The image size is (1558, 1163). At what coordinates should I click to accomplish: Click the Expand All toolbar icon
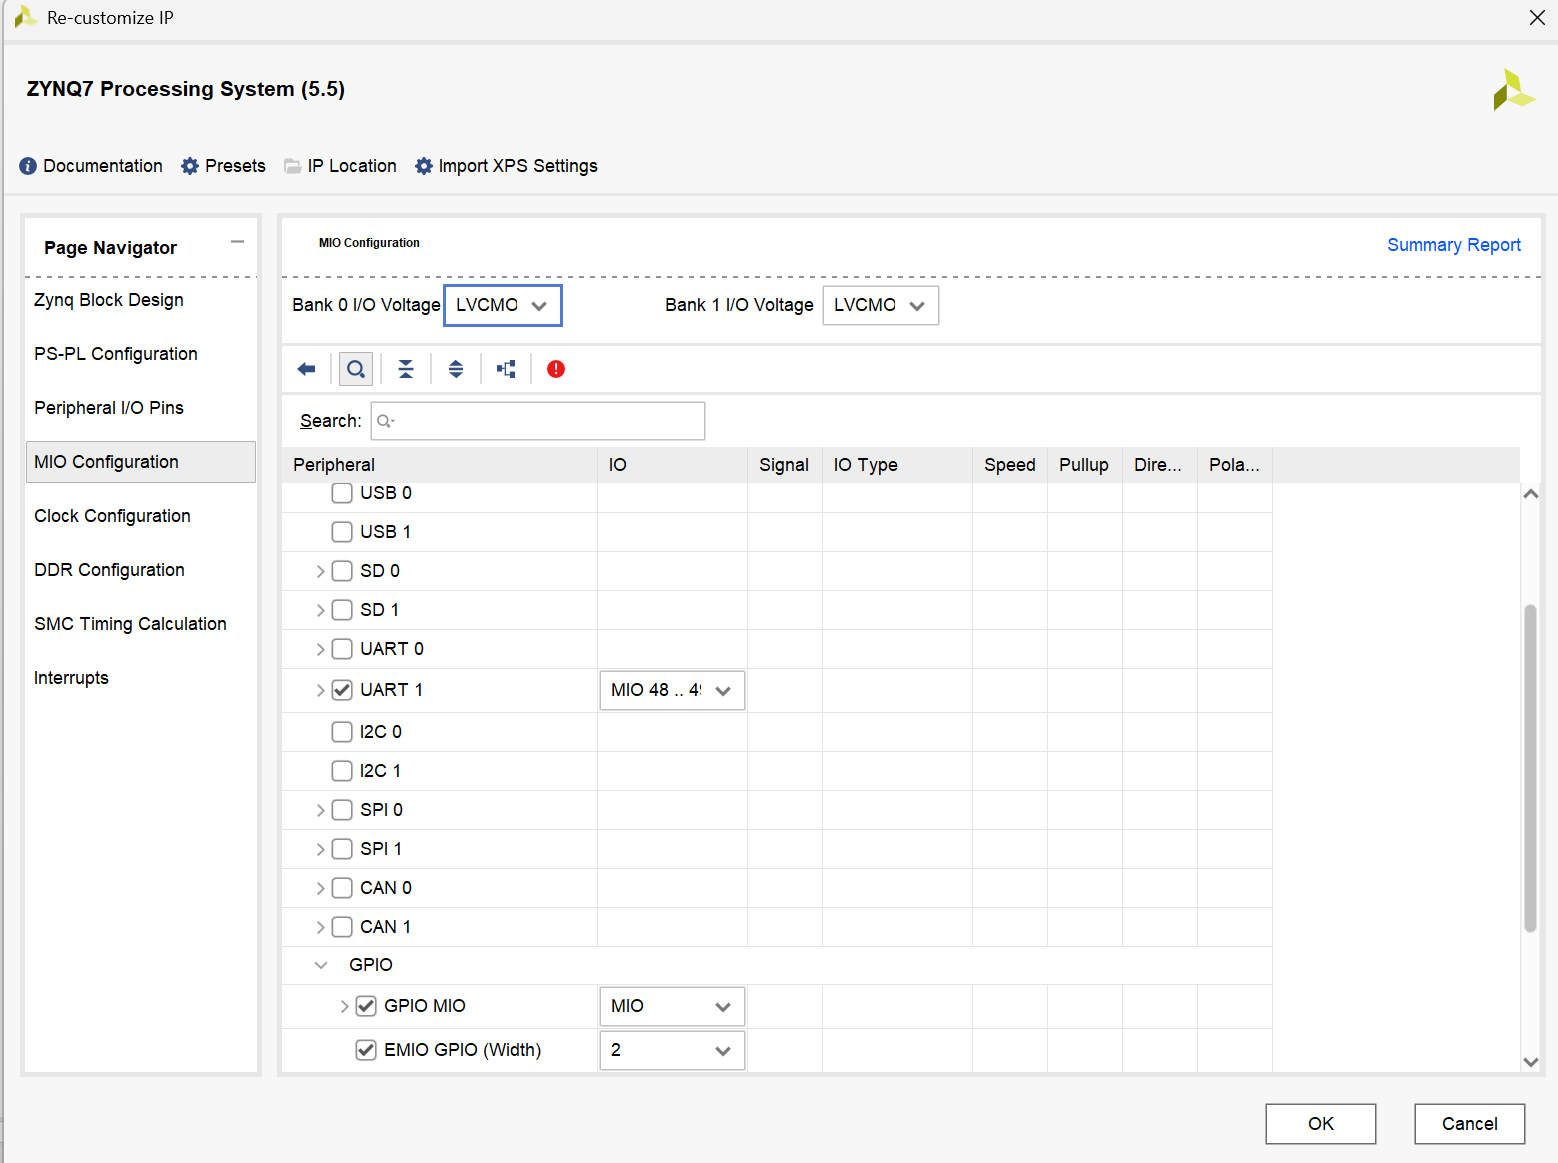(456, 369)
